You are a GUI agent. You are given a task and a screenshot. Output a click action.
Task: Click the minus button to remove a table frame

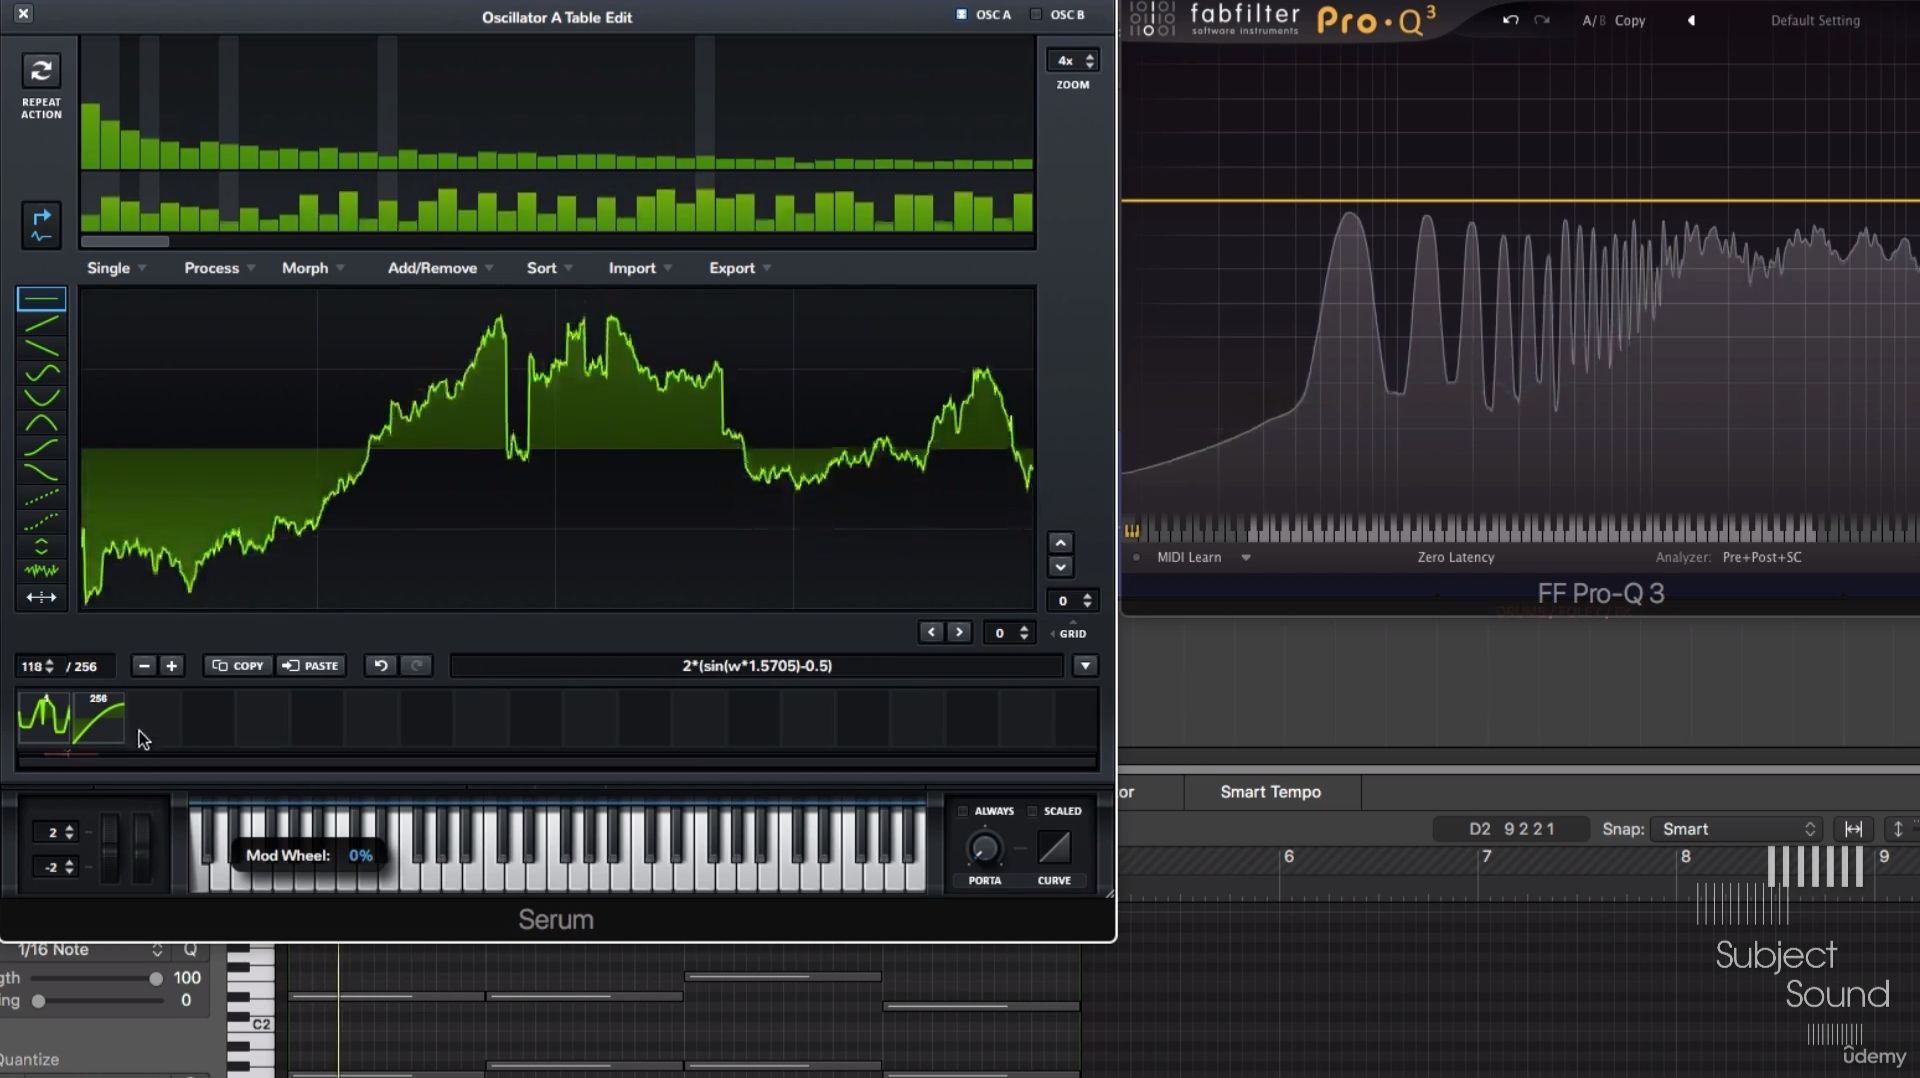coord(144,666)
